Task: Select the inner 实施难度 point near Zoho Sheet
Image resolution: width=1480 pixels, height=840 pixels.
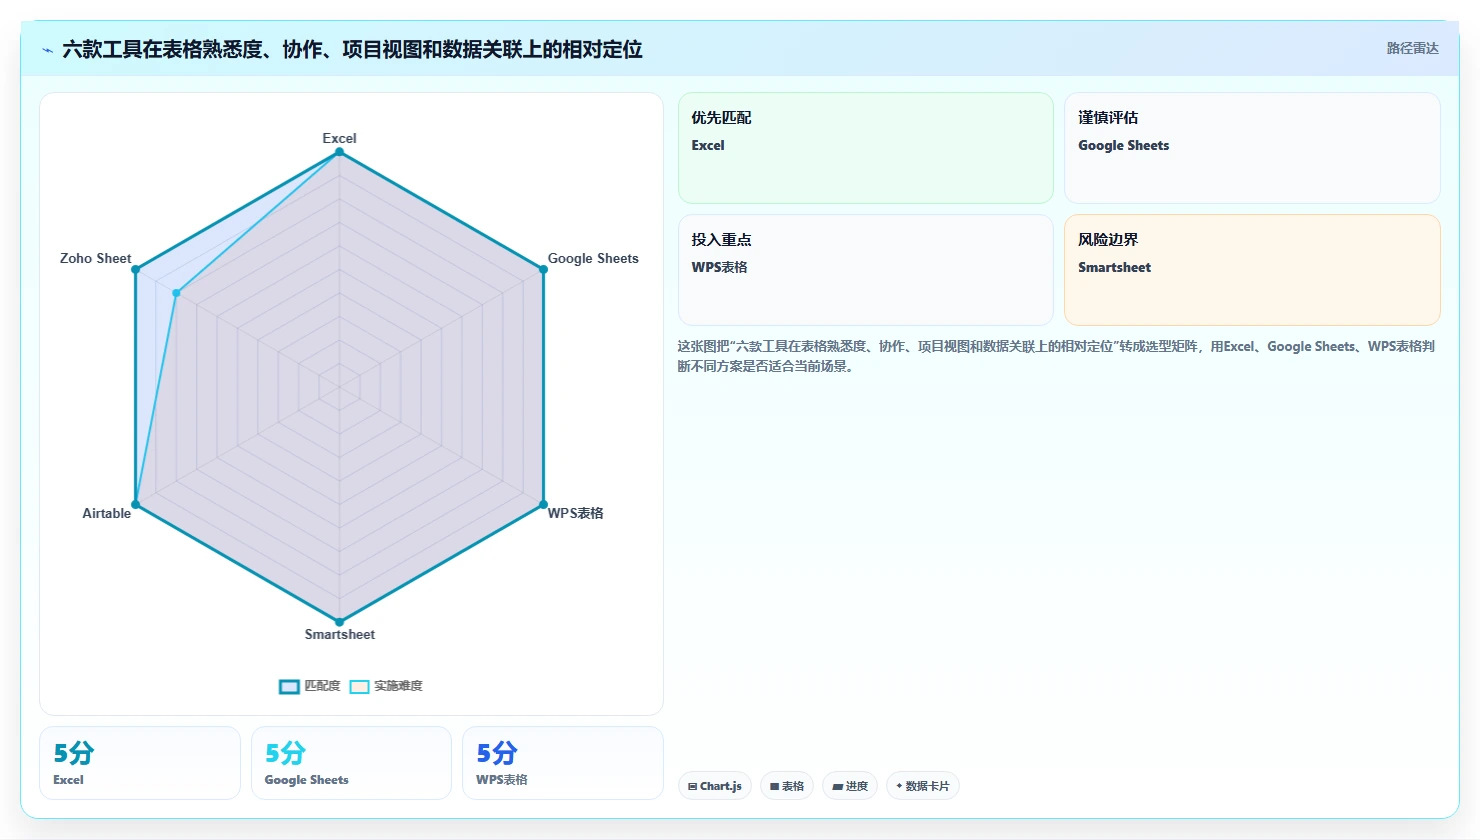Action: [x=176, y=293]
